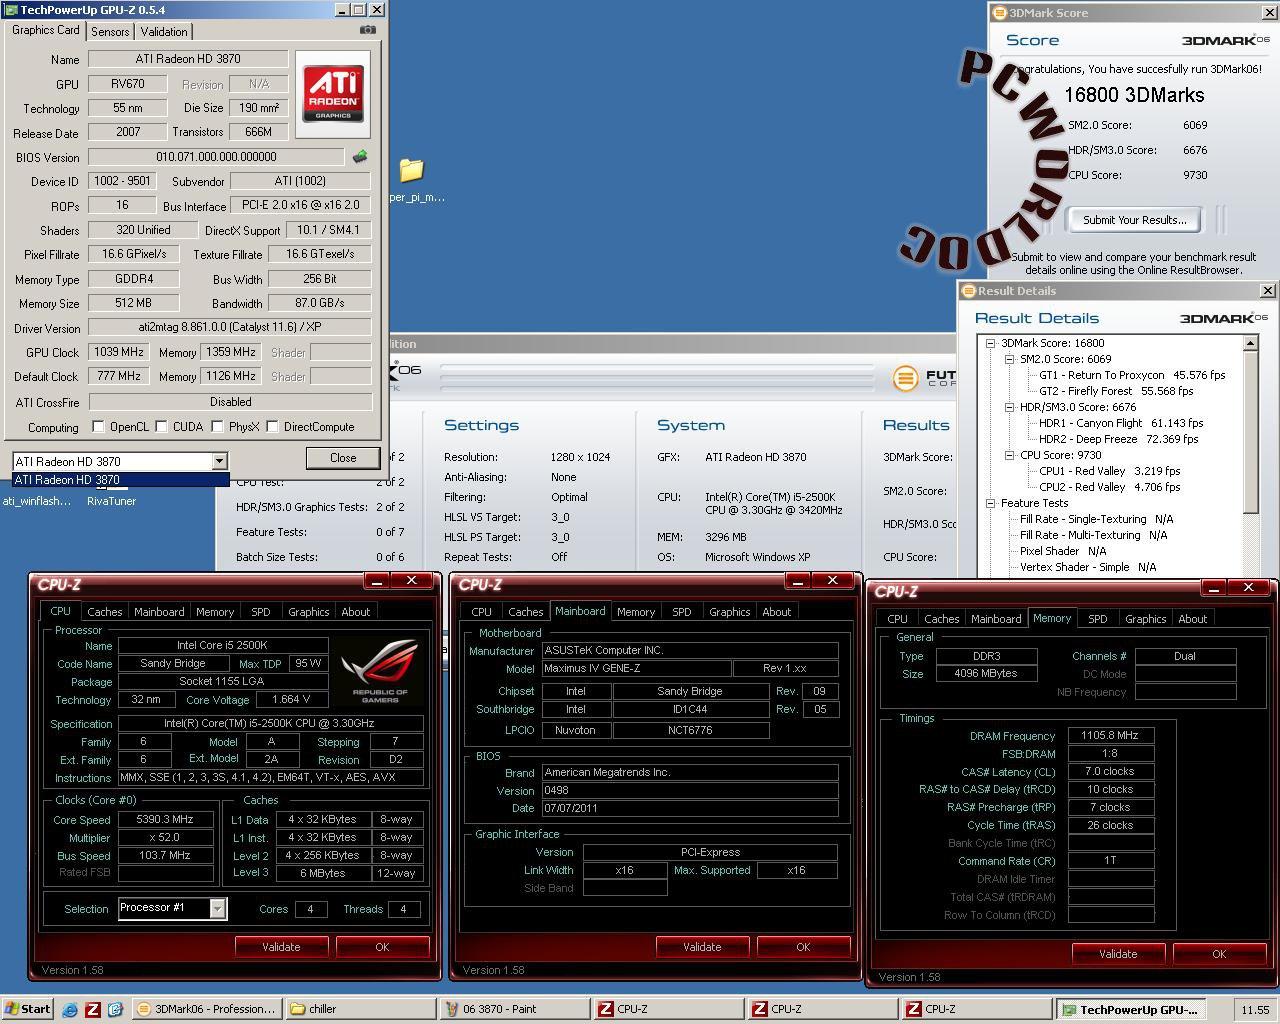Viewport: 1280px width, 1024px height.
Task: Click OK in CPU-Z Memory window
Action: (x=1219, y=954)
